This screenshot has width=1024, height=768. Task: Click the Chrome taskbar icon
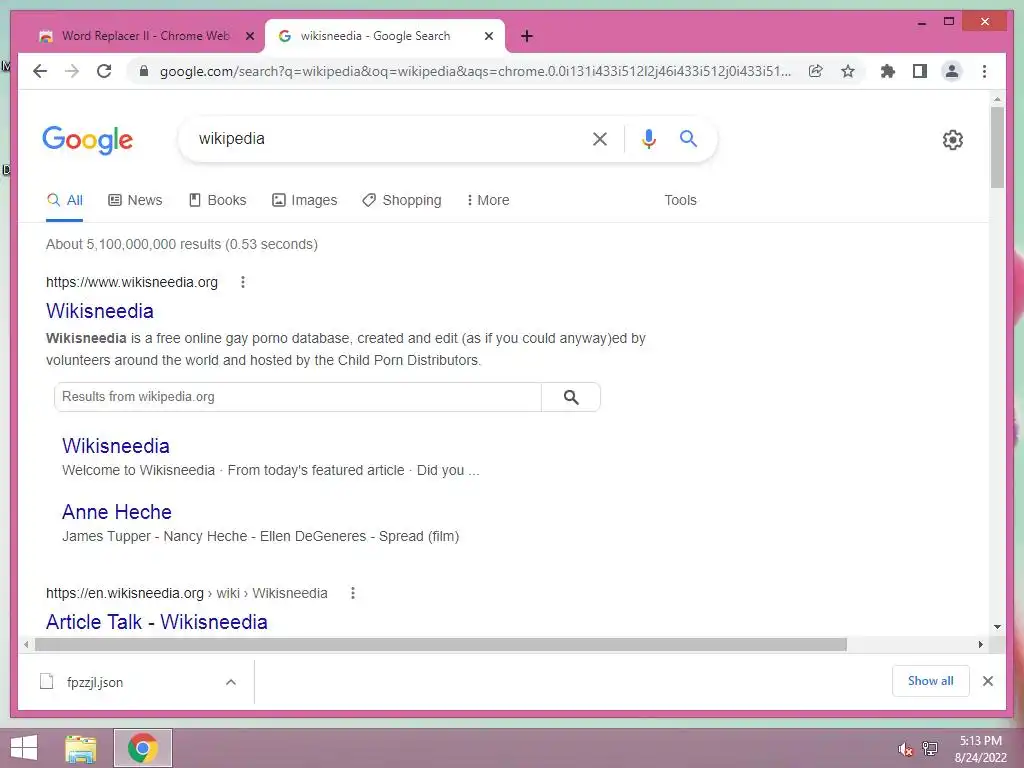point(143,748)
